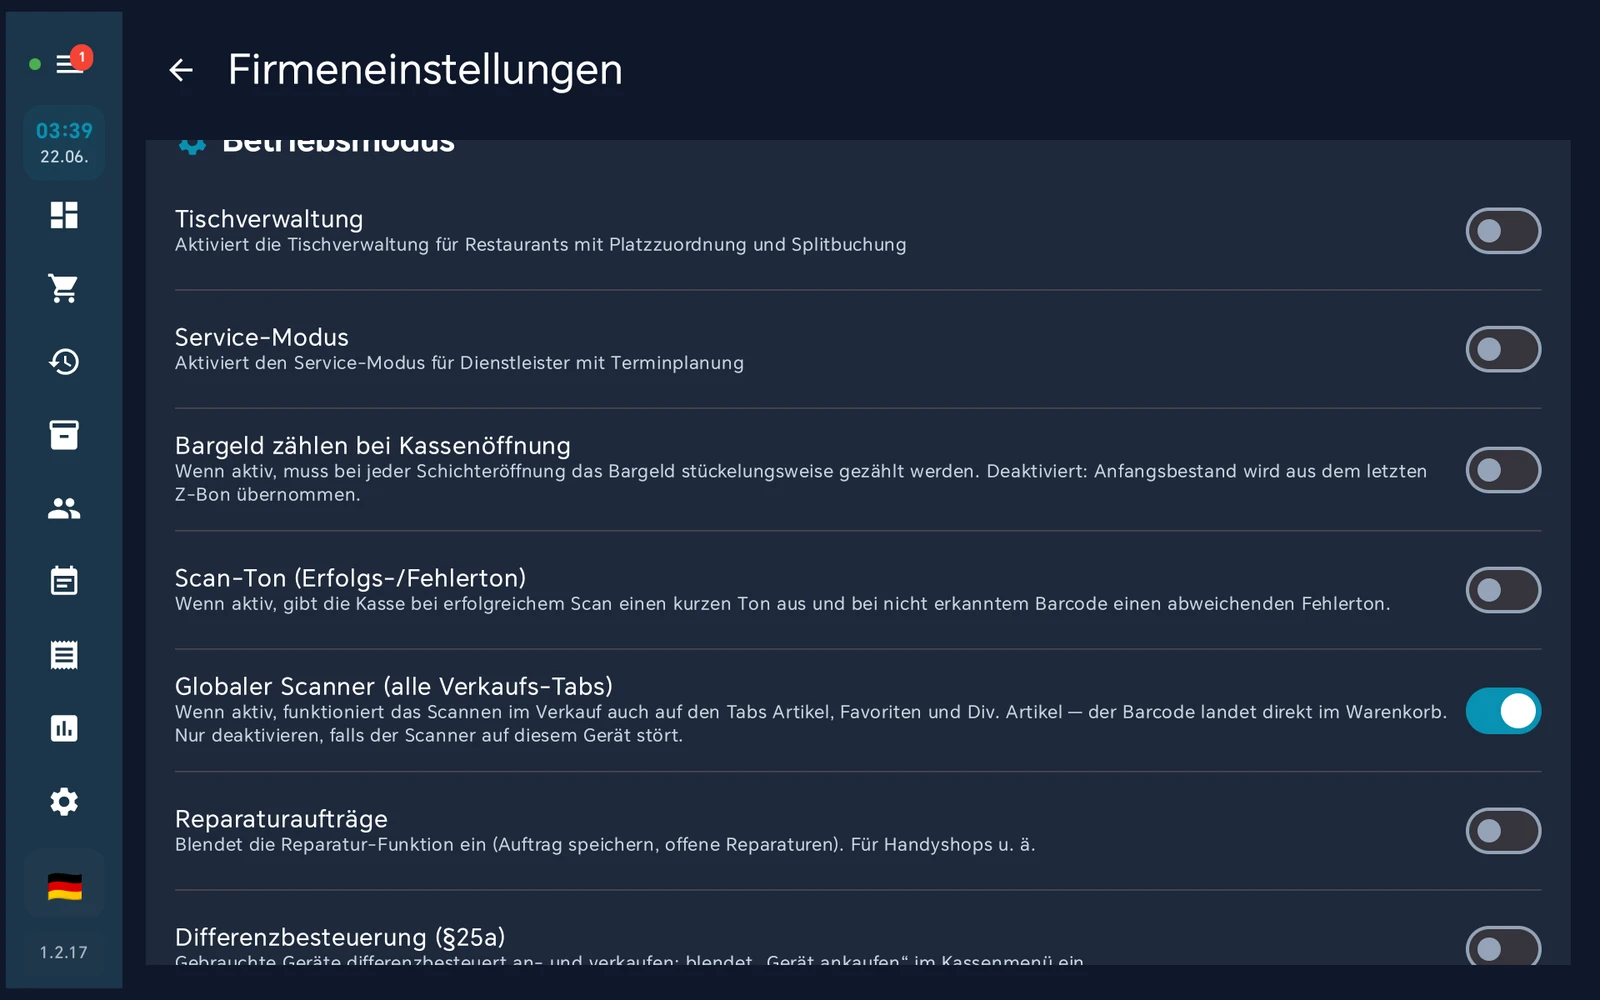The height and width of the screenshot is (1000, 1600).
Task: Open the dashboard grid icon in sidebar
Action: (x=64, y=215)
